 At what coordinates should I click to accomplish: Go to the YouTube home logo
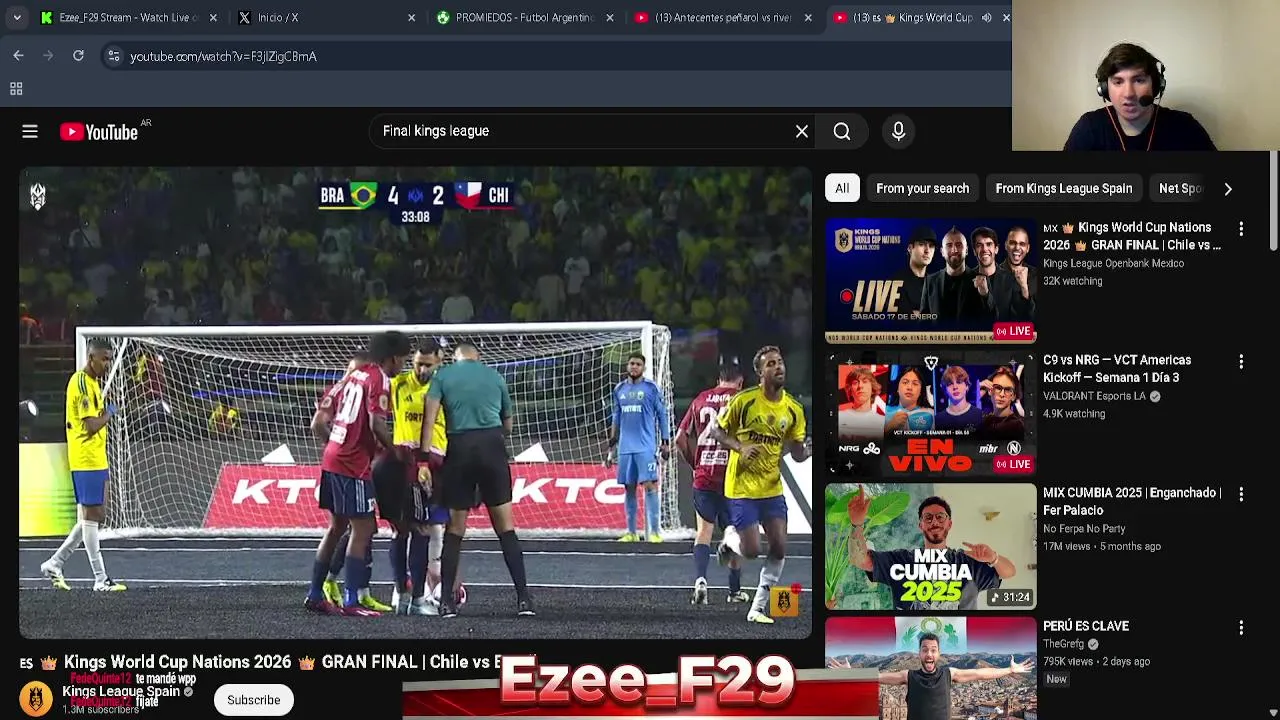click(99, 131)
